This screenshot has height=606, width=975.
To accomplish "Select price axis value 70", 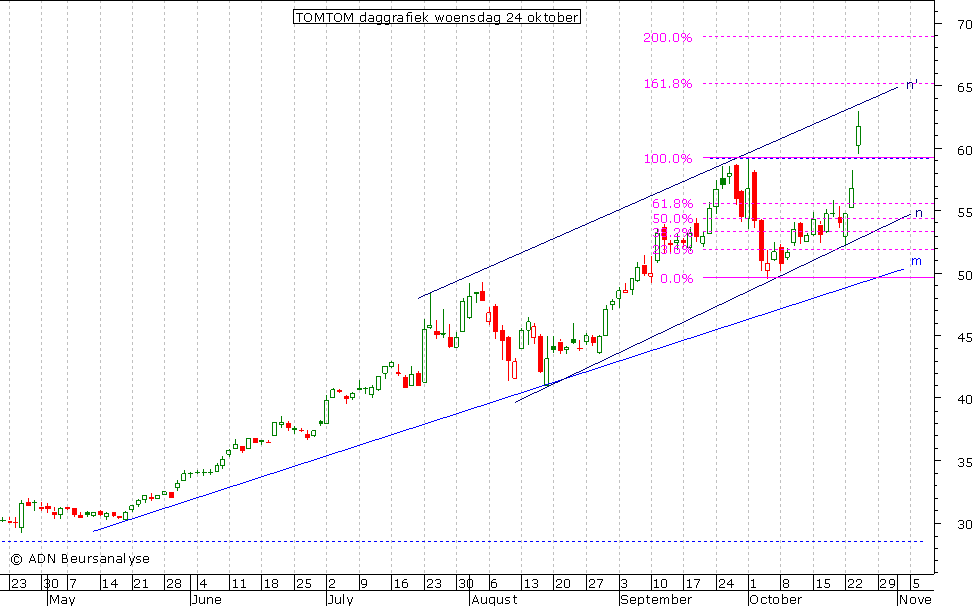I will coord(964,25).
